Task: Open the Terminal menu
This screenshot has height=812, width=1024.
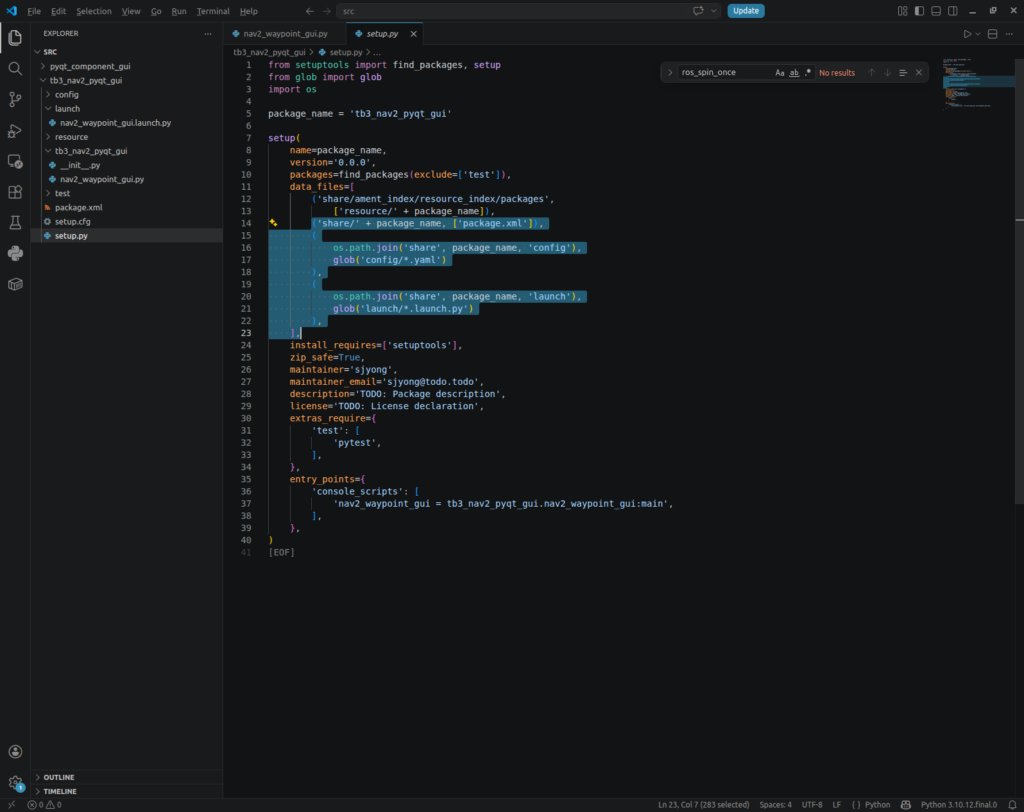Action: (x=213, y=11)
